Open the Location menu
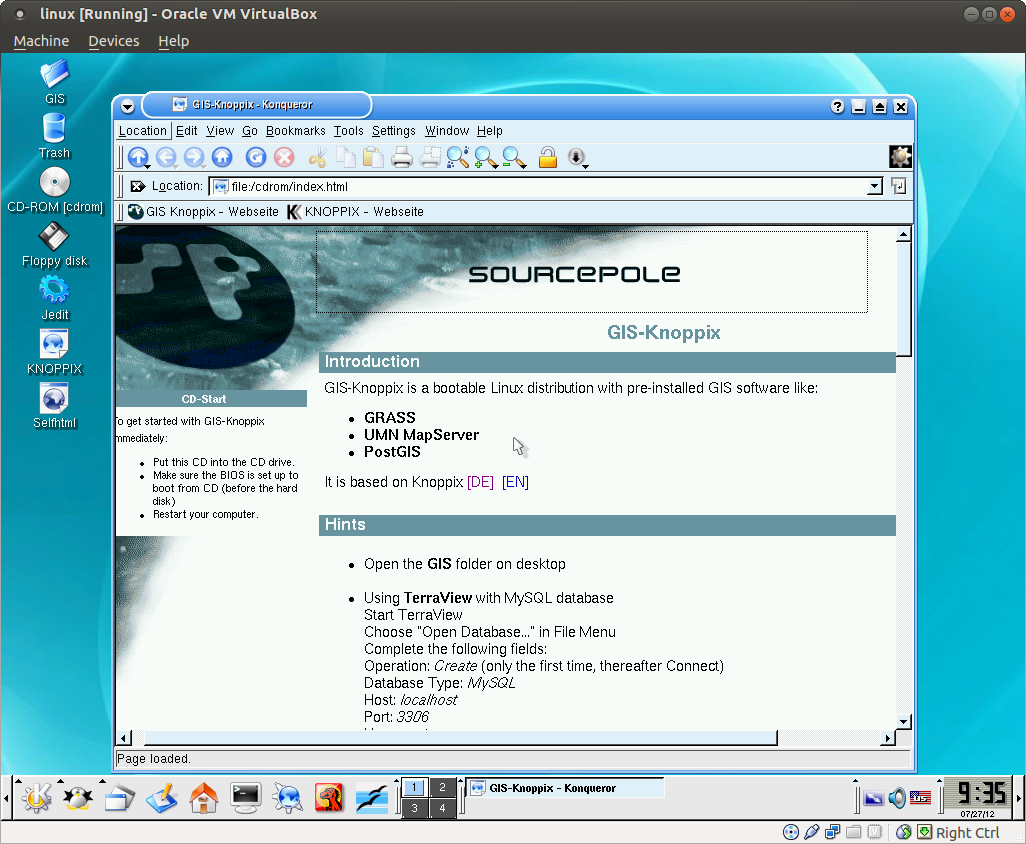Viewport: 1026px width, 844px height. (143, 131)
